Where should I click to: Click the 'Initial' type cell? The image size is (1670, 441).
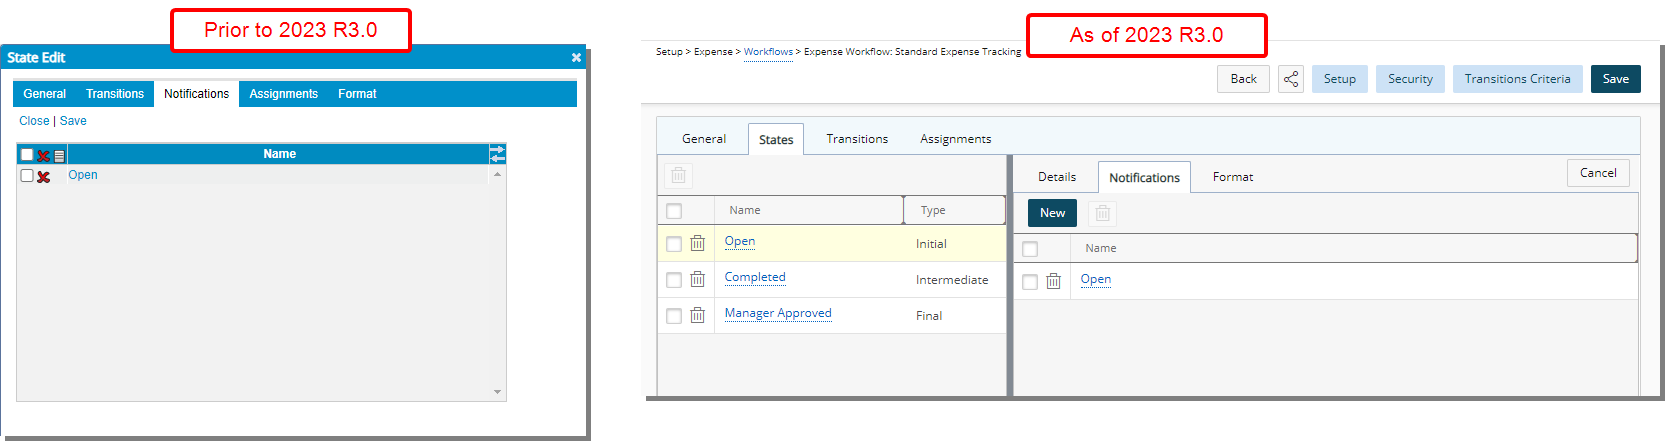(x=931, y=244)
